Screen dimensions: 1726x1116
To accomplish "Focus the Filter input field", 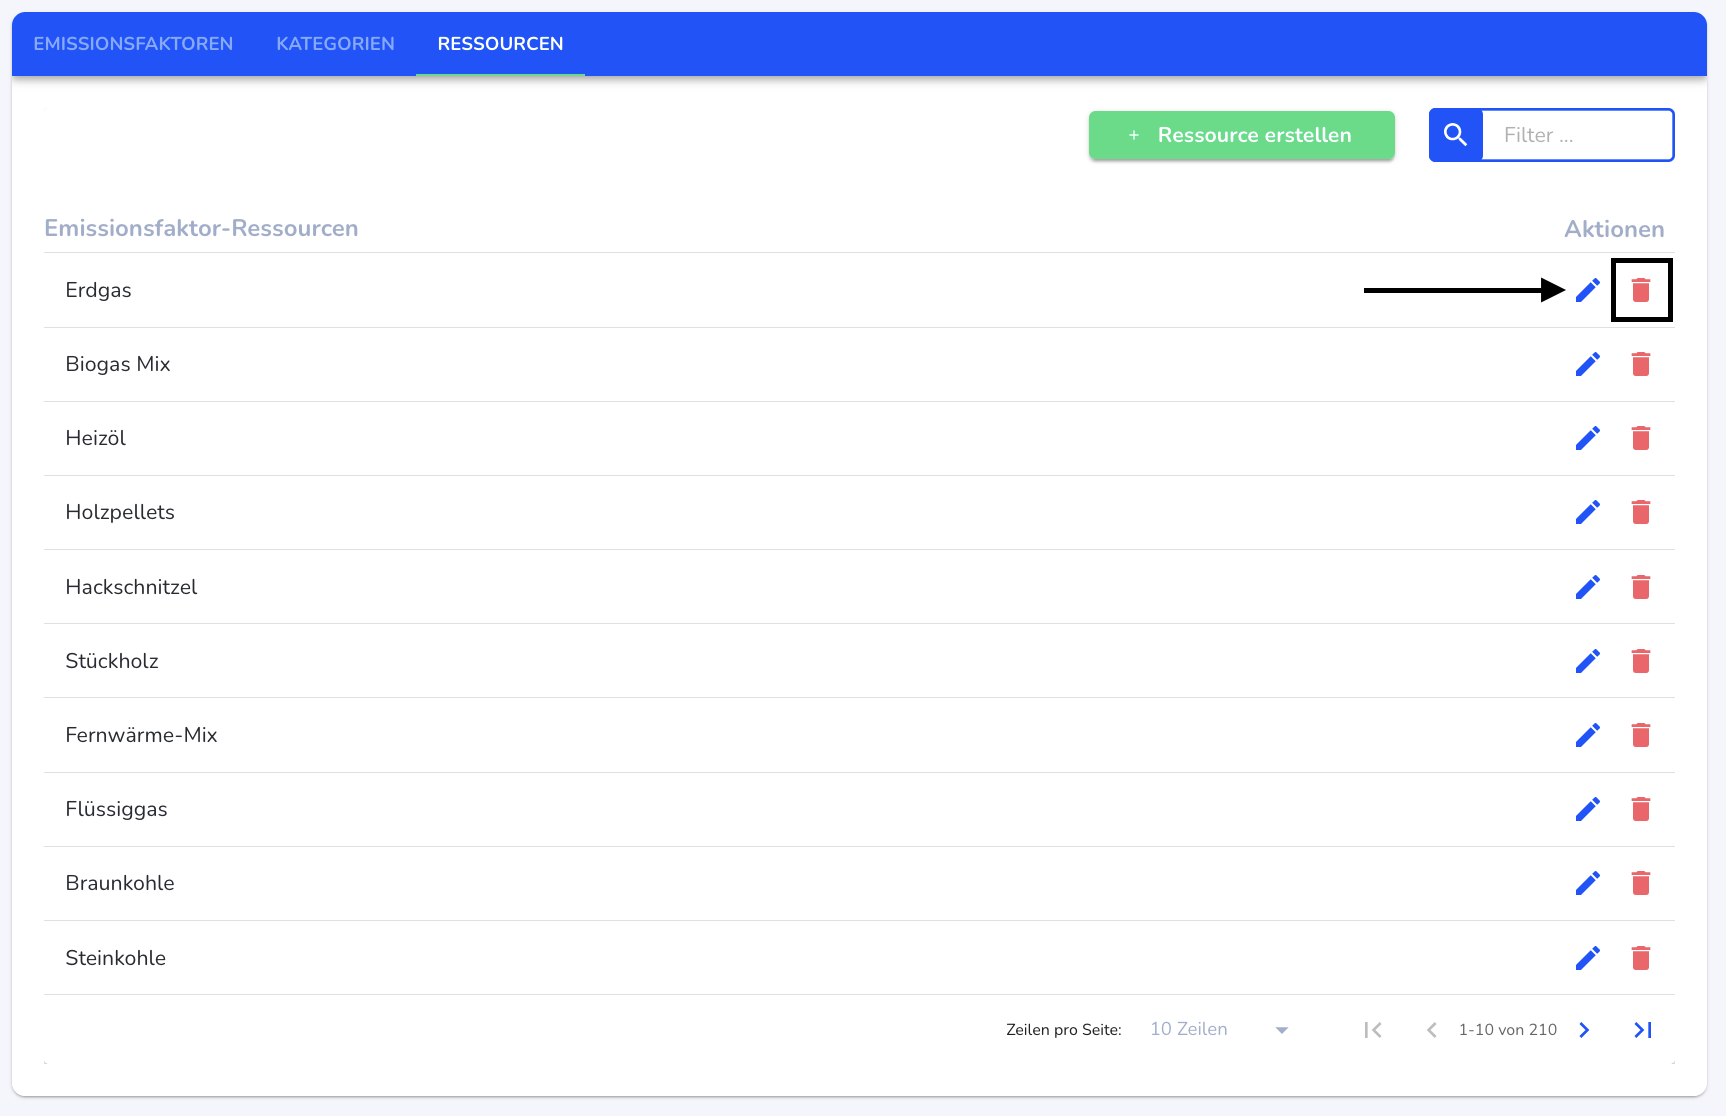I will click(1577, 135).
